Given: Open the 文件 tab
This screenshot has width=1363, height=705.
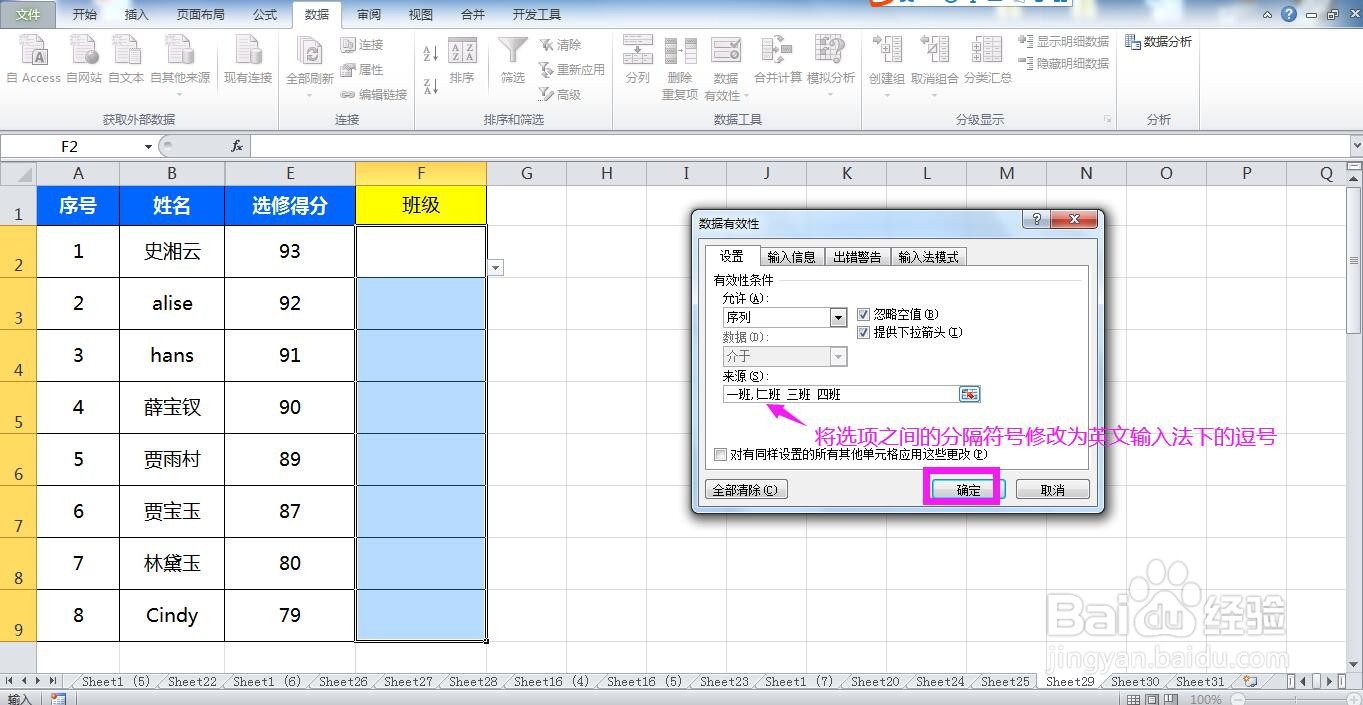Looking at the screenshot, I should (28, 15).
